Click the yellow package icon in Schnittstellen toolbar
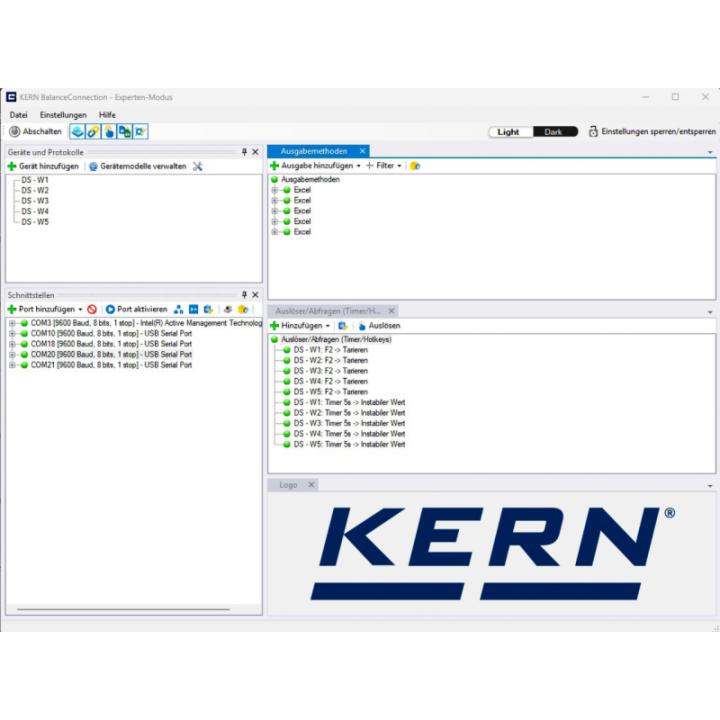720x720 pixels. tap(243, 309)
